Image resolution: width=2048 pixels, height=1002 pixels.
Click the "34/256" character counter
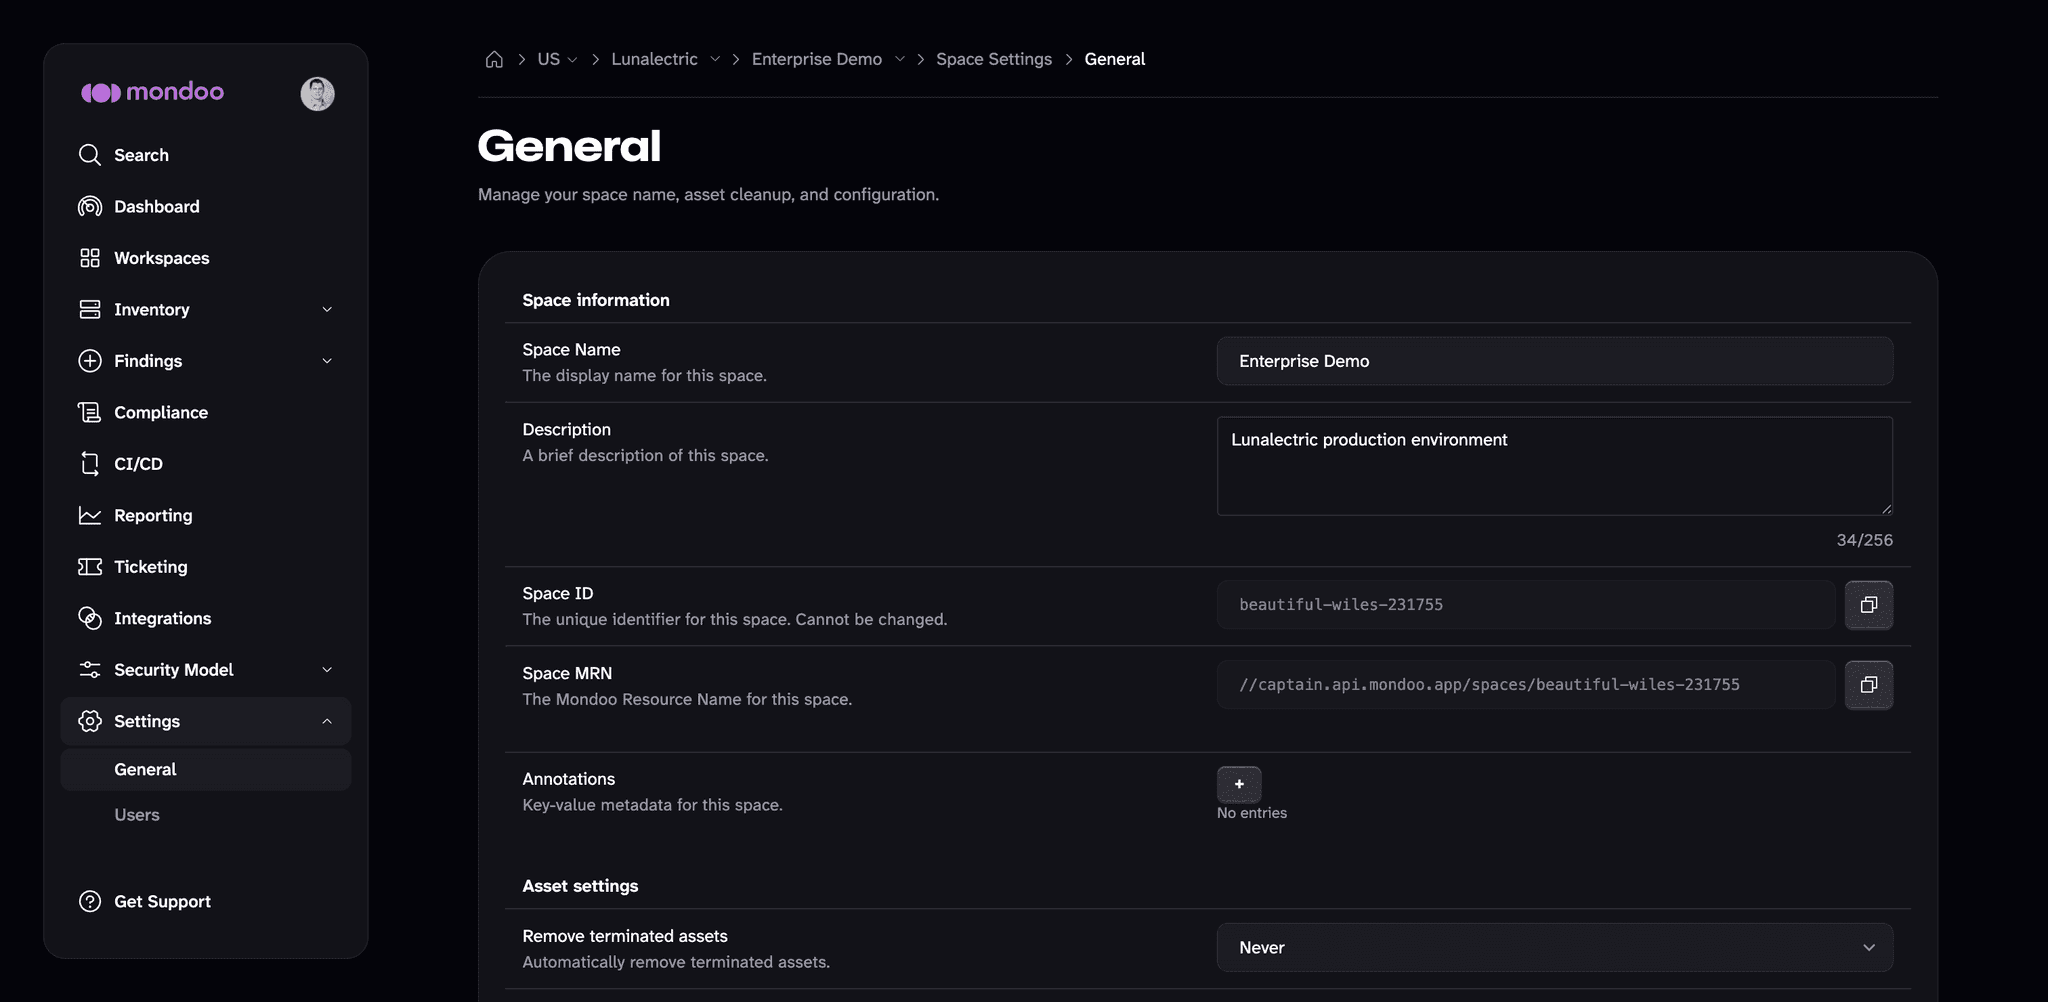point(1864,540)
